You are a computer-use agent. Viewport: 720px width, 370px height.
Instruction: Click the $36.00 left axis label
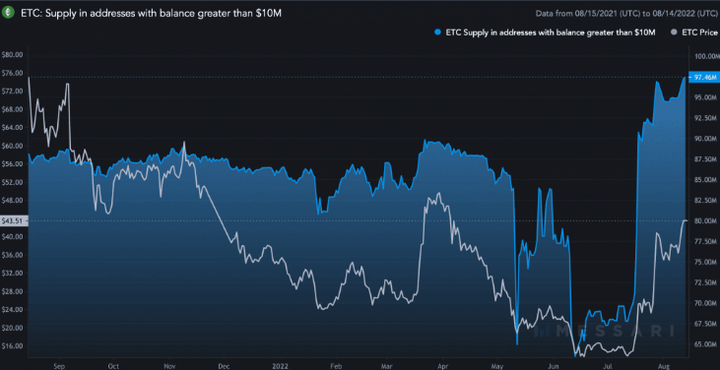point(13,254)
